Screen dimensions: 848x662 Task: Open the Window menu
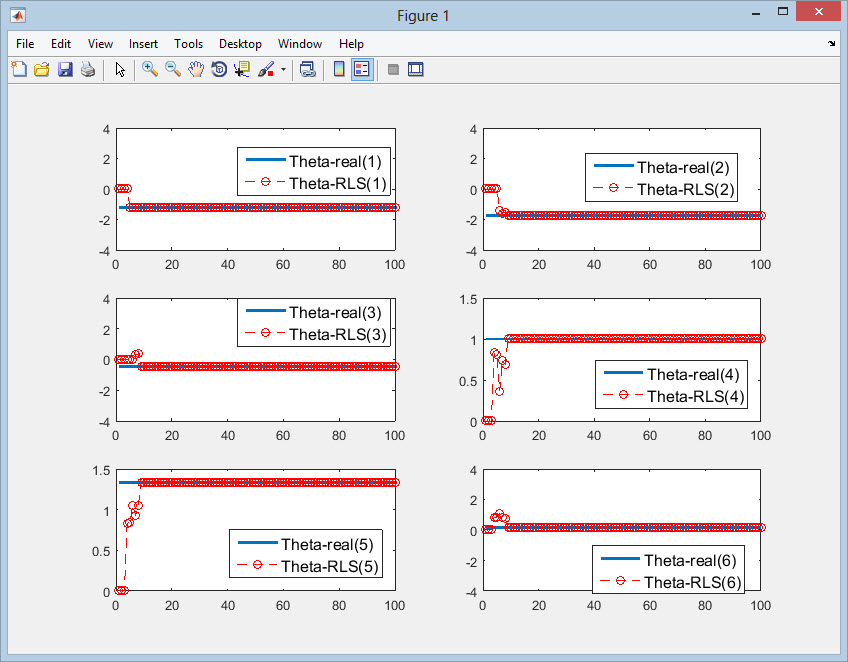coord(300,44)
